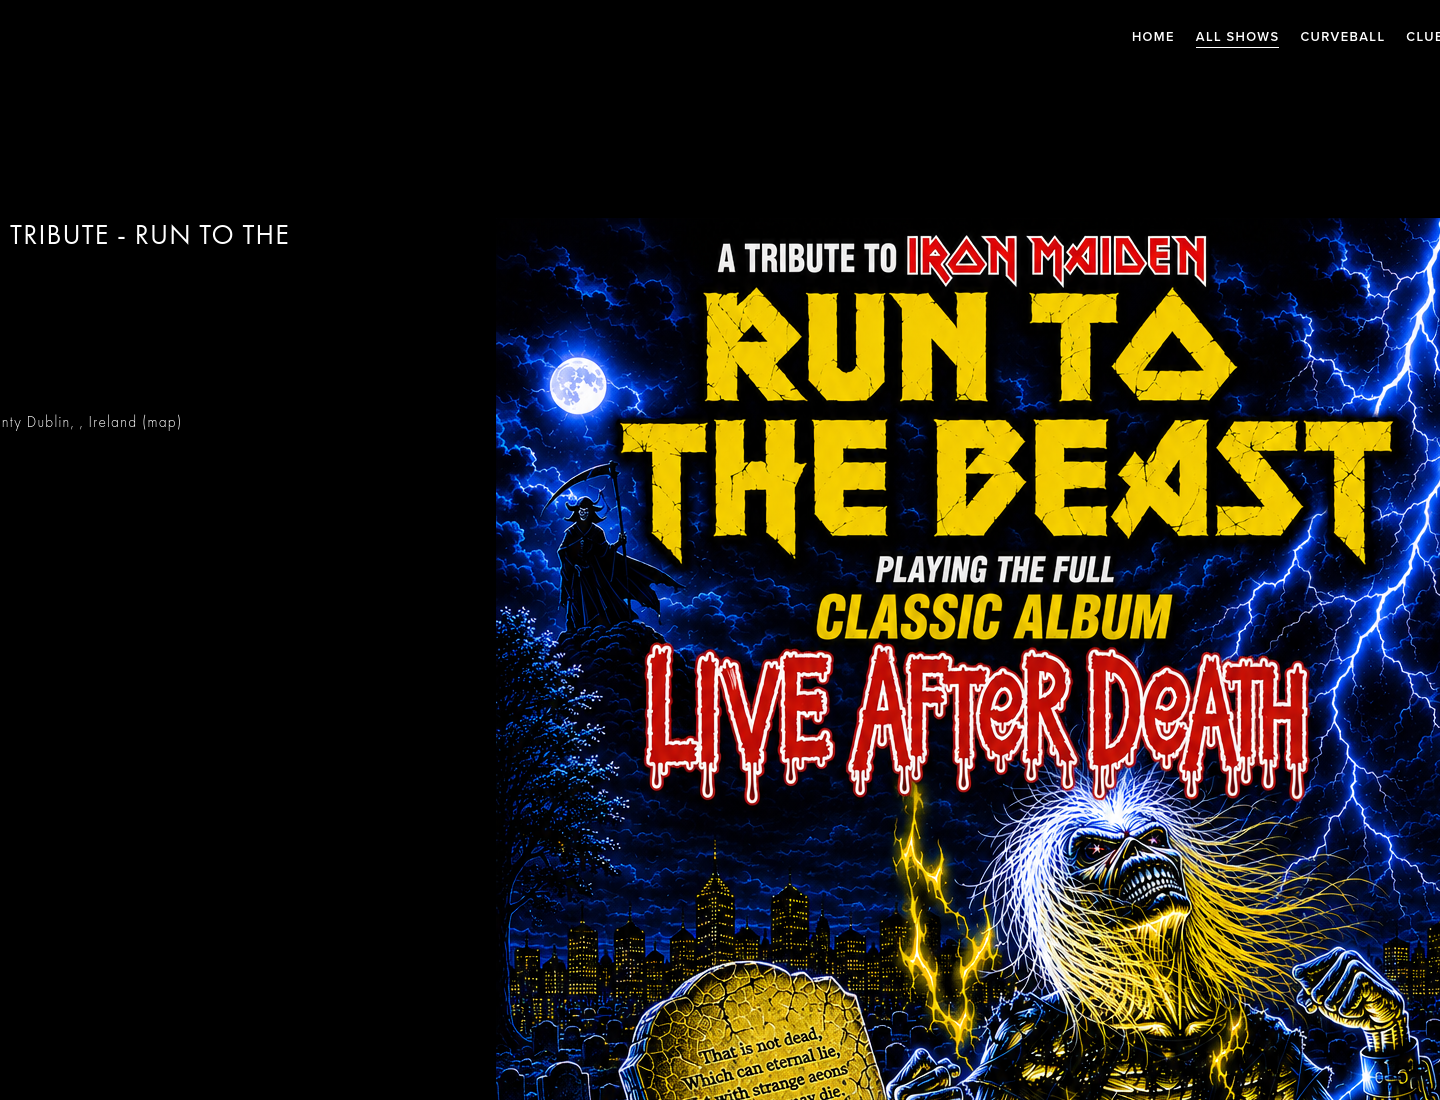This screenshot has height=1100, width=1440.
Task: Click the County Dublin, Ireland address text
Action: [x=67, y=422]
